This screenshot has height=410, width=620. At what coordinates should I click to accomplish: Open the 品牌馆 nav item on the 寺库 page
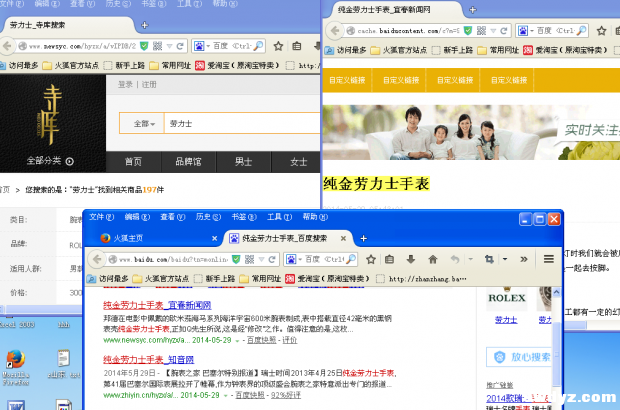[188, 162]
